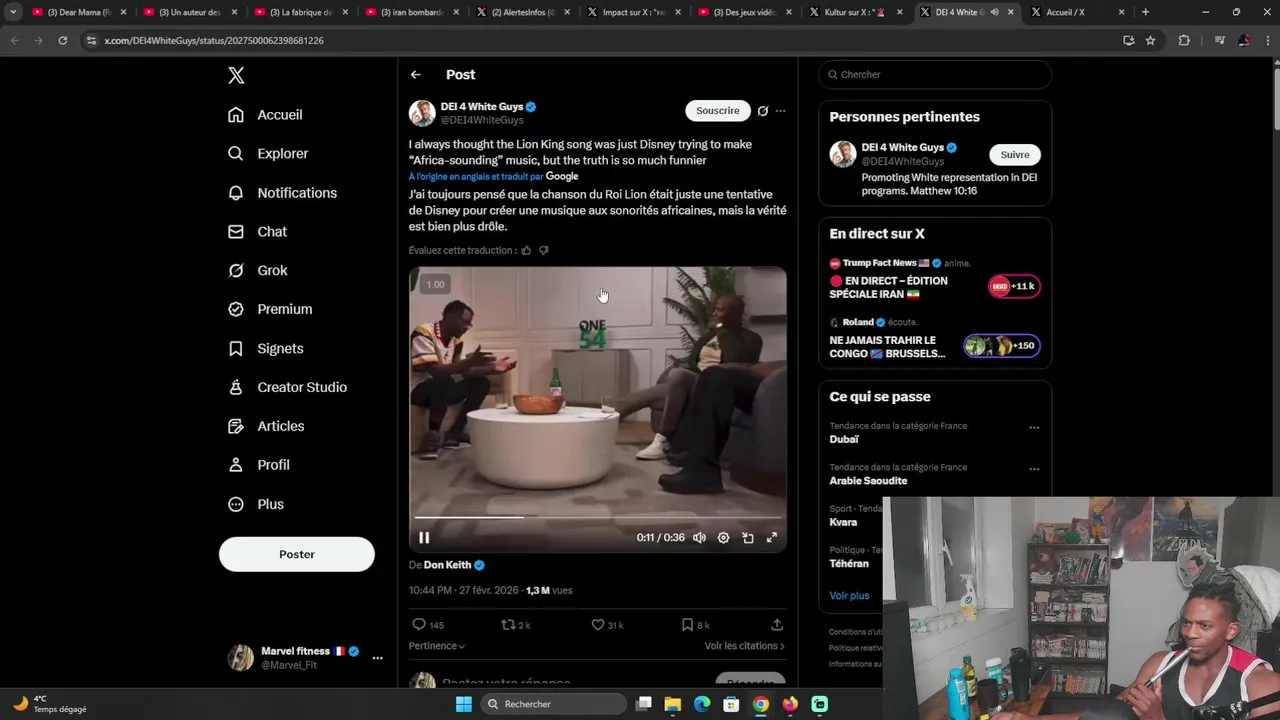The image size is (1280, 720).
Task: Open File Explorer from taskbar
Action: tap(673, 704)
